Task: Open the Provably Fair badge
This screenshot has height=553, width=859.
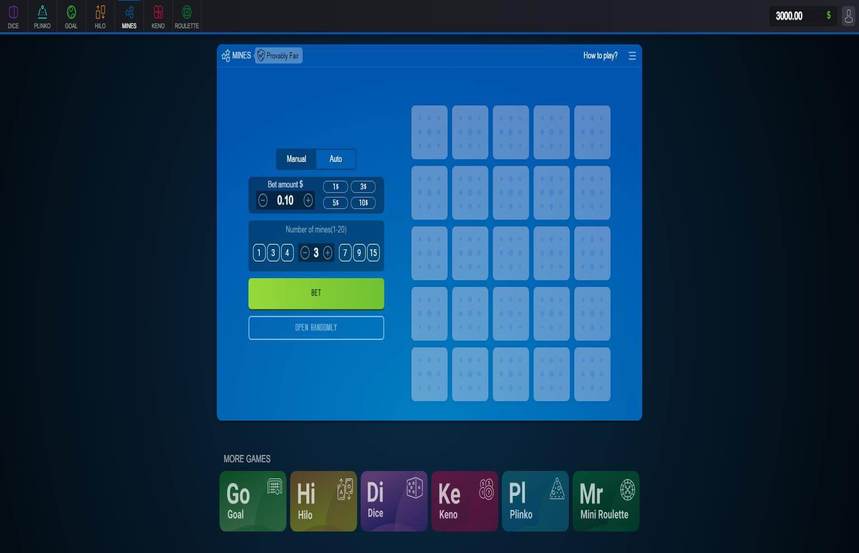Action: tap(278, 55)
